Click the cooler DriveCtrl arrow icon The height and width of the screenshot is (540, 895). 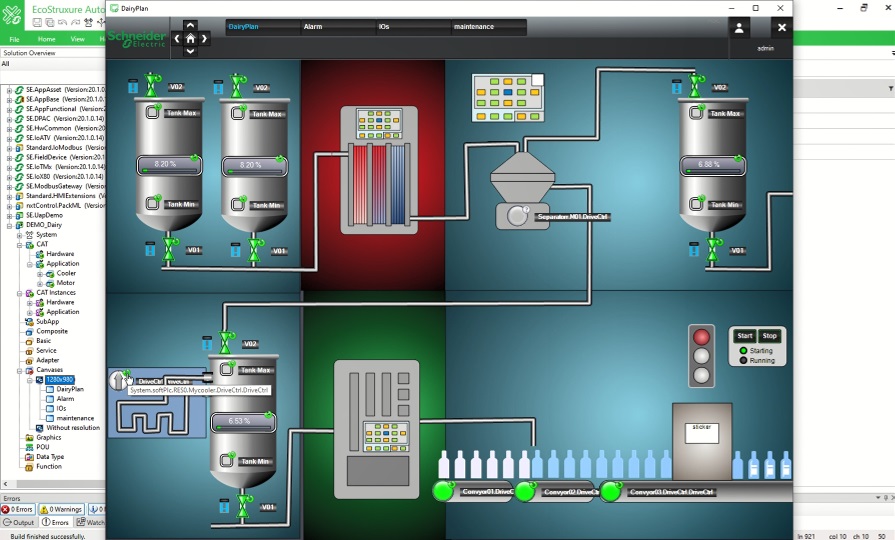click(119, 381)
